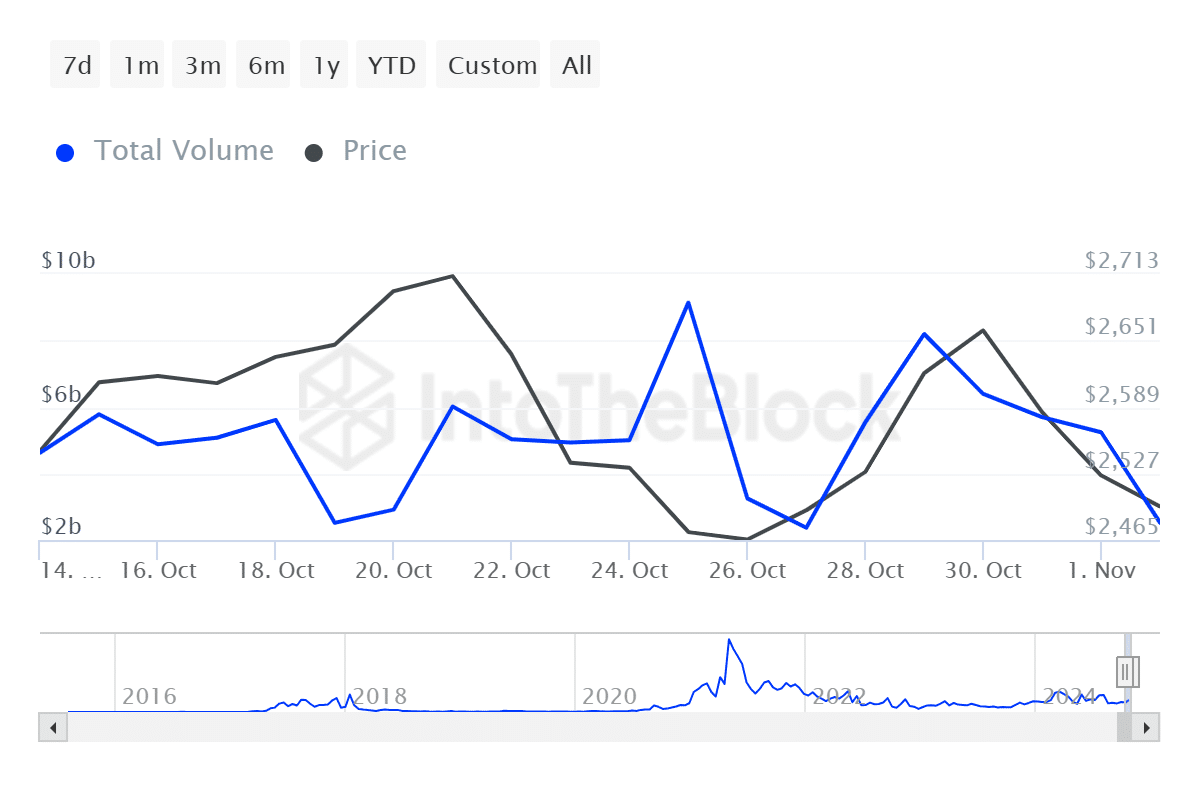Image resolution: width=1200 pixels, height=800 pixels.
Task: Toggle the Price series legend
Action: point(374,151)
